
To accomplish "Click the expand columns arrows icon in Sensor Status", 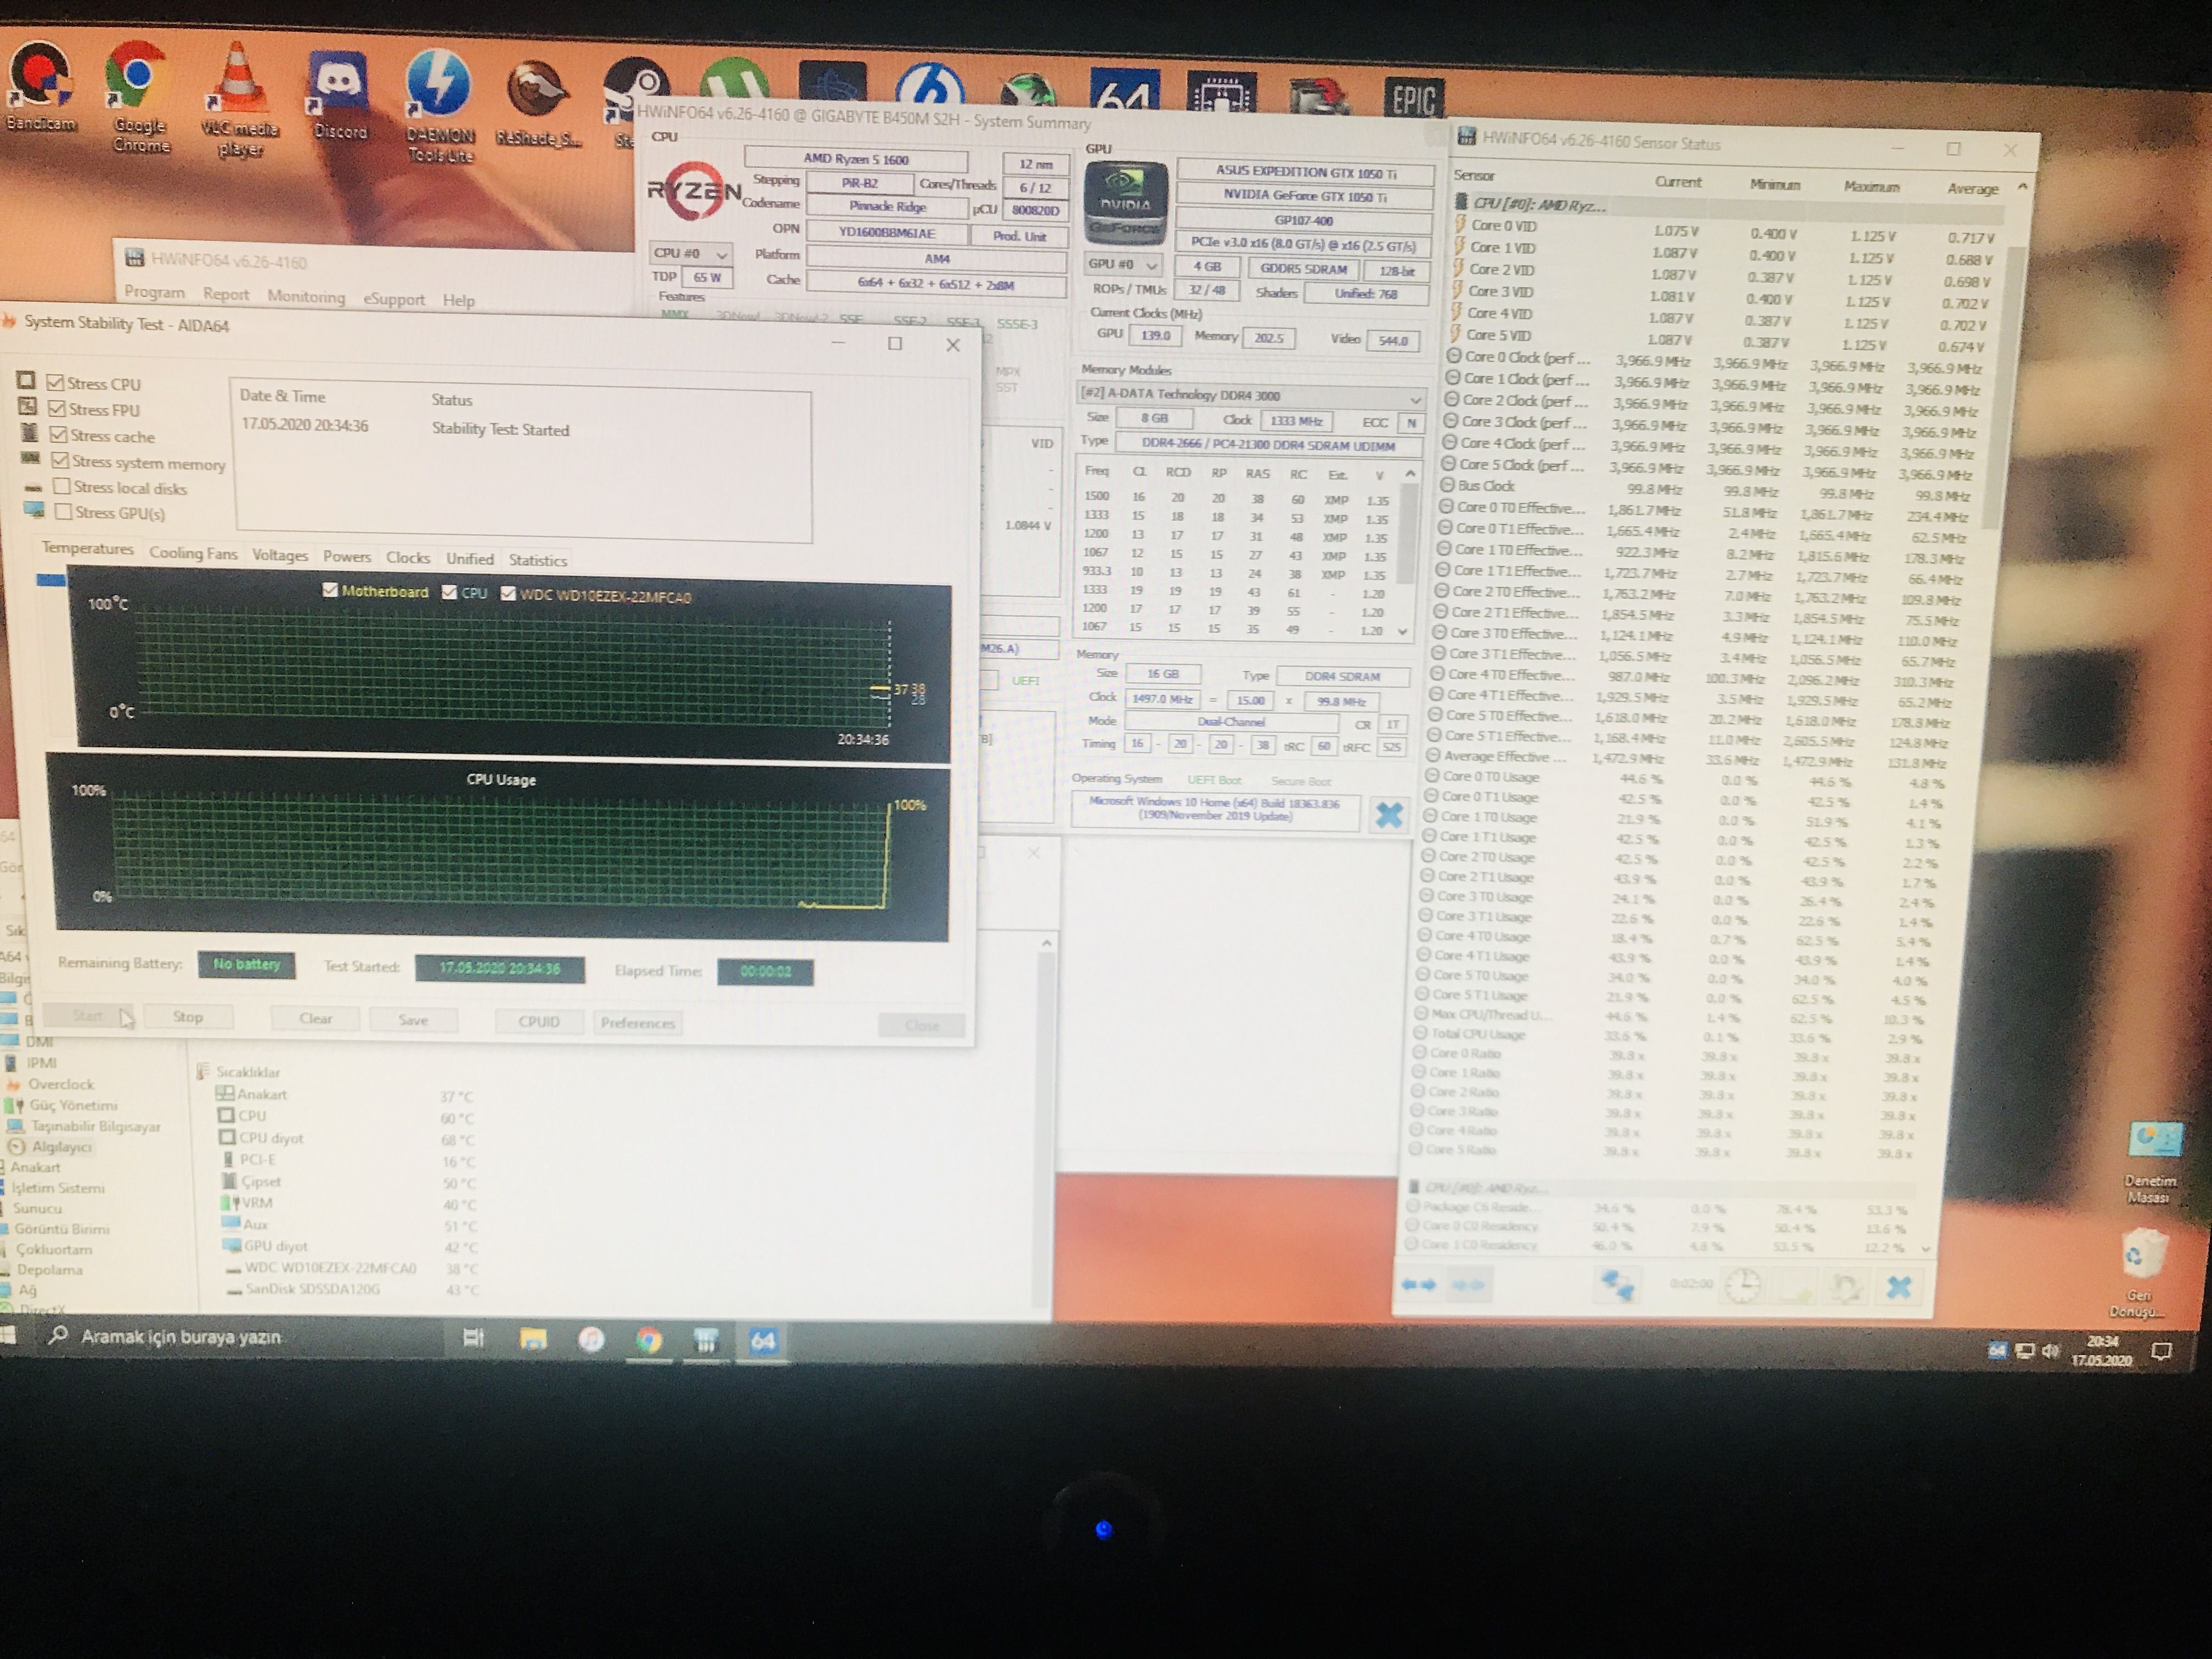I will point(1419,1285).
